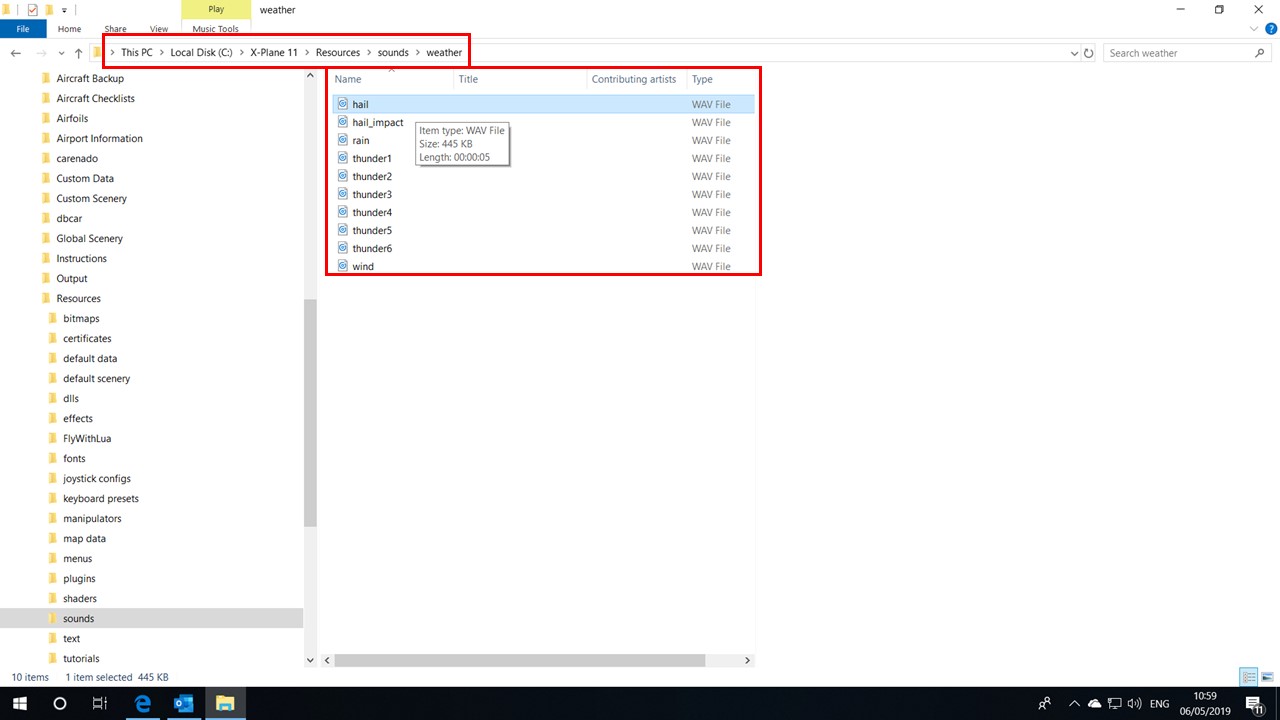Select the thunder3 file icon

(343, 194)
